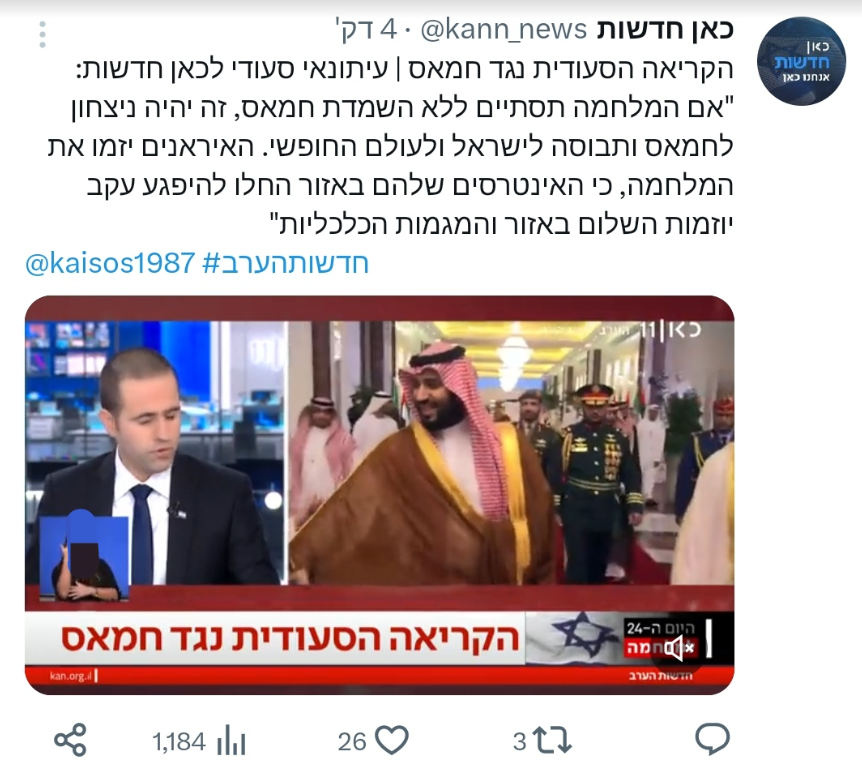Play the embedded news video

pos(379,495)
